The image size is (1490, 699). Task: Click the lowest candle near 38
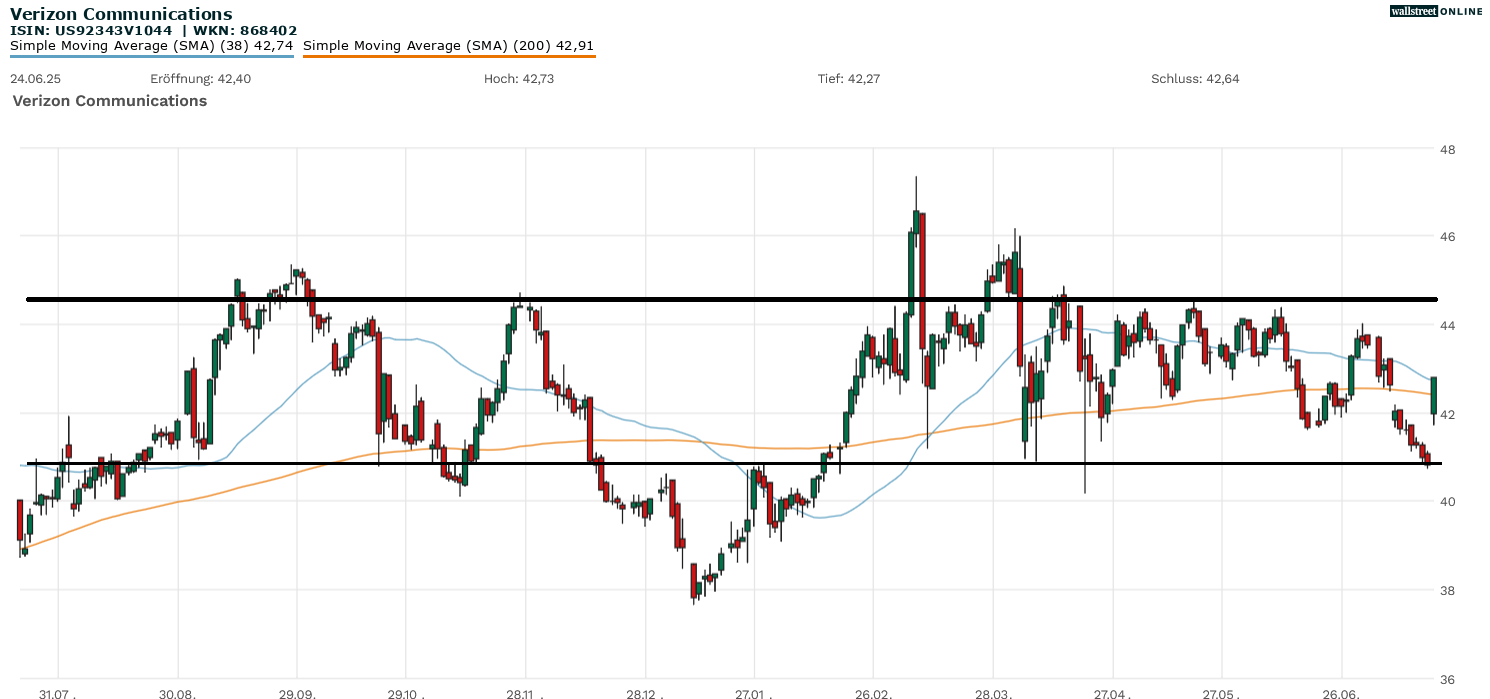(x=694, y=582)
